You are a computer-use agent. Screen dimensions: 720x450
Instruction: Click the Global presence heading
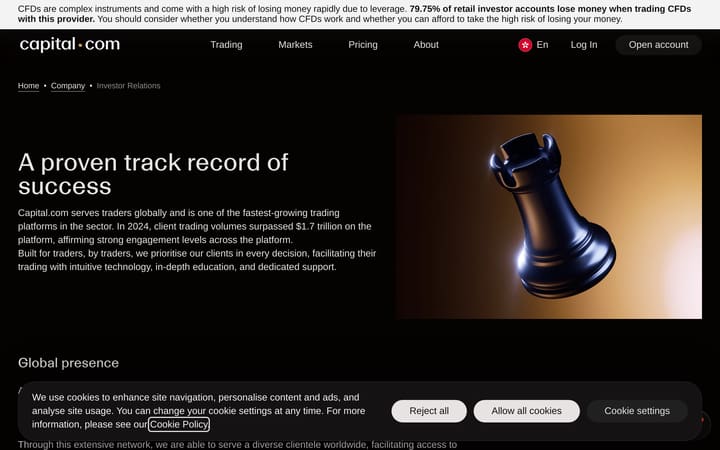point(68,363)
